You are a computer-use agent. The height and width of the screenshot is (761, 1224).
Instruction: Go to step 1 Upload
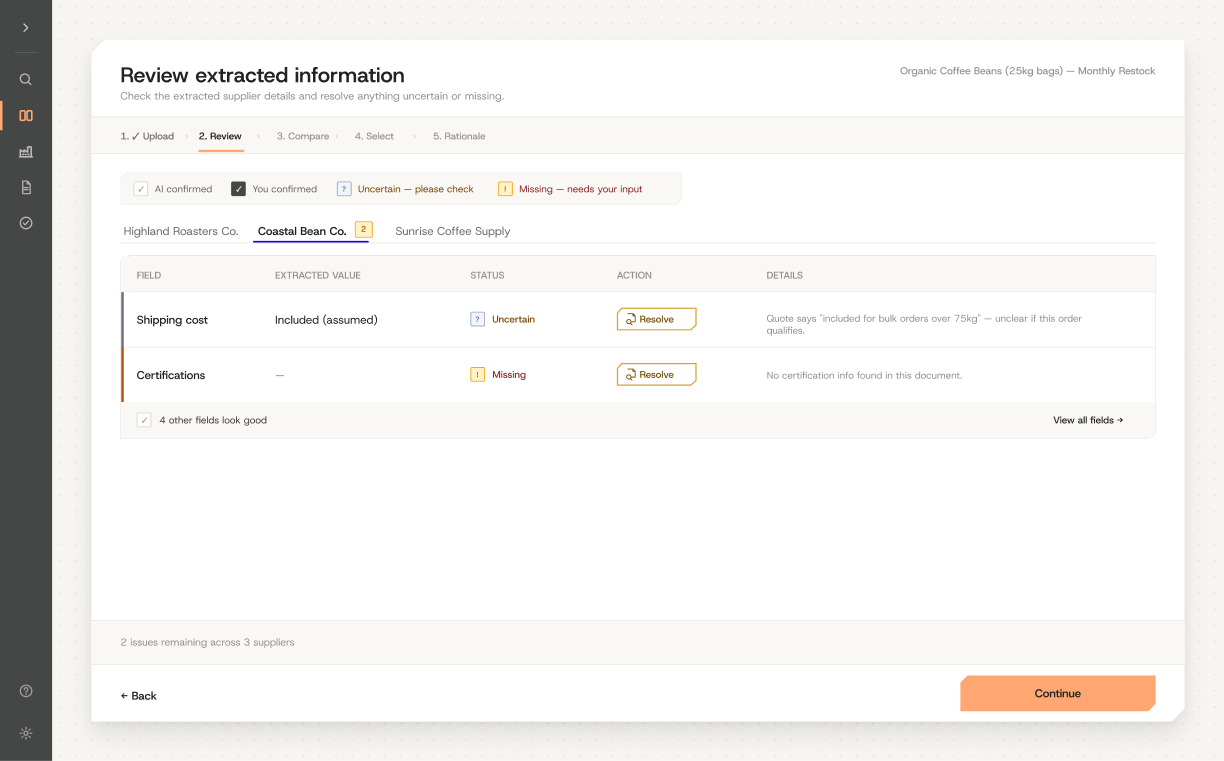tap(147, 136)
